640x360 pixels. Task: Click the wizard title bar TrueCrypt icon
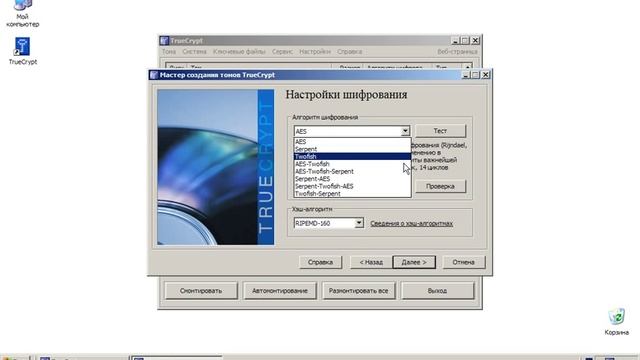point(154,75)
